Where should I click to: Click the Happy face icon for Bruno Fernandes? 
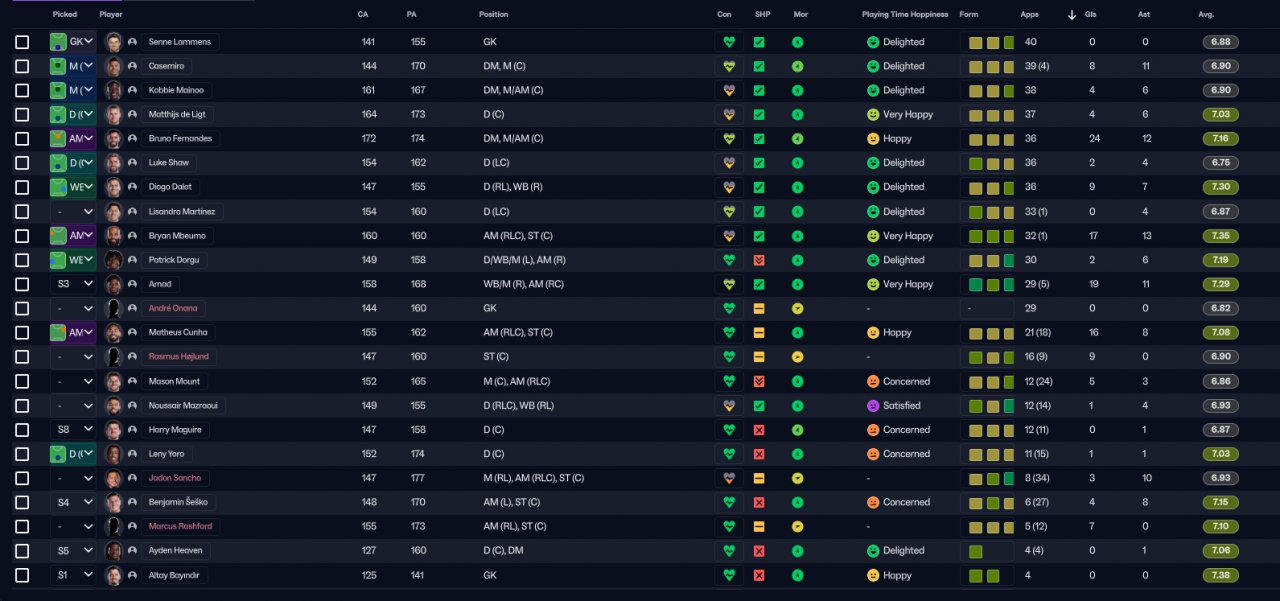pyautogui.click(x=873, y=139)
